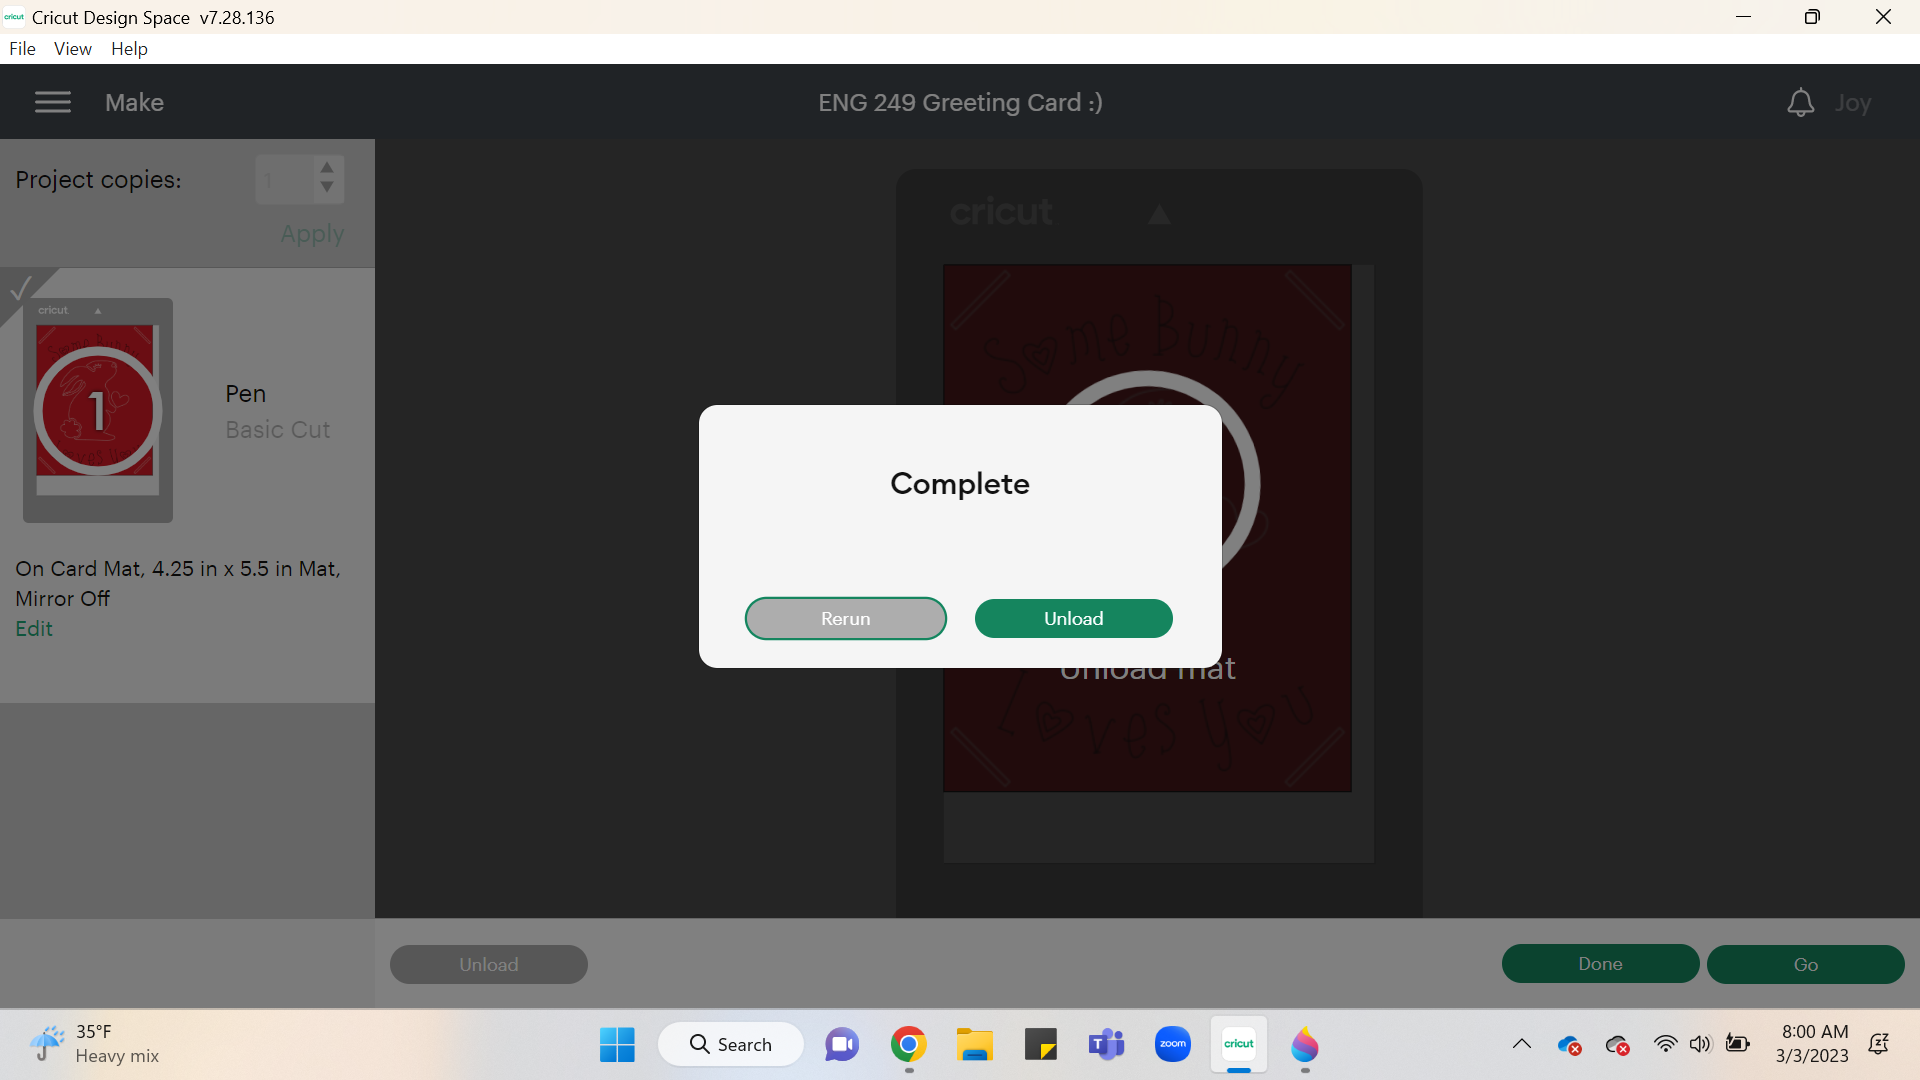1920x1080 pixels.
Task: Open the volume control in the system tray
Action: (1701, 1043)
